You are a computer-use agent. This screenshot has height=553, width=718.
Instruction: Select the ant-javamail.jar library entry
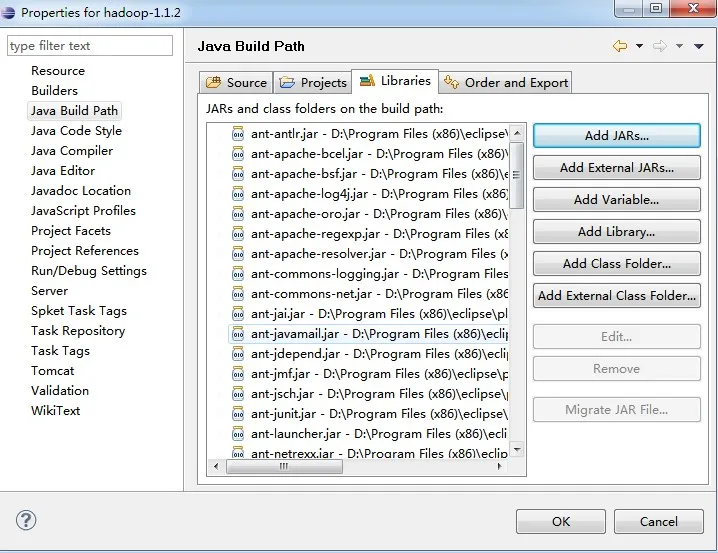(x=368, y=334)
